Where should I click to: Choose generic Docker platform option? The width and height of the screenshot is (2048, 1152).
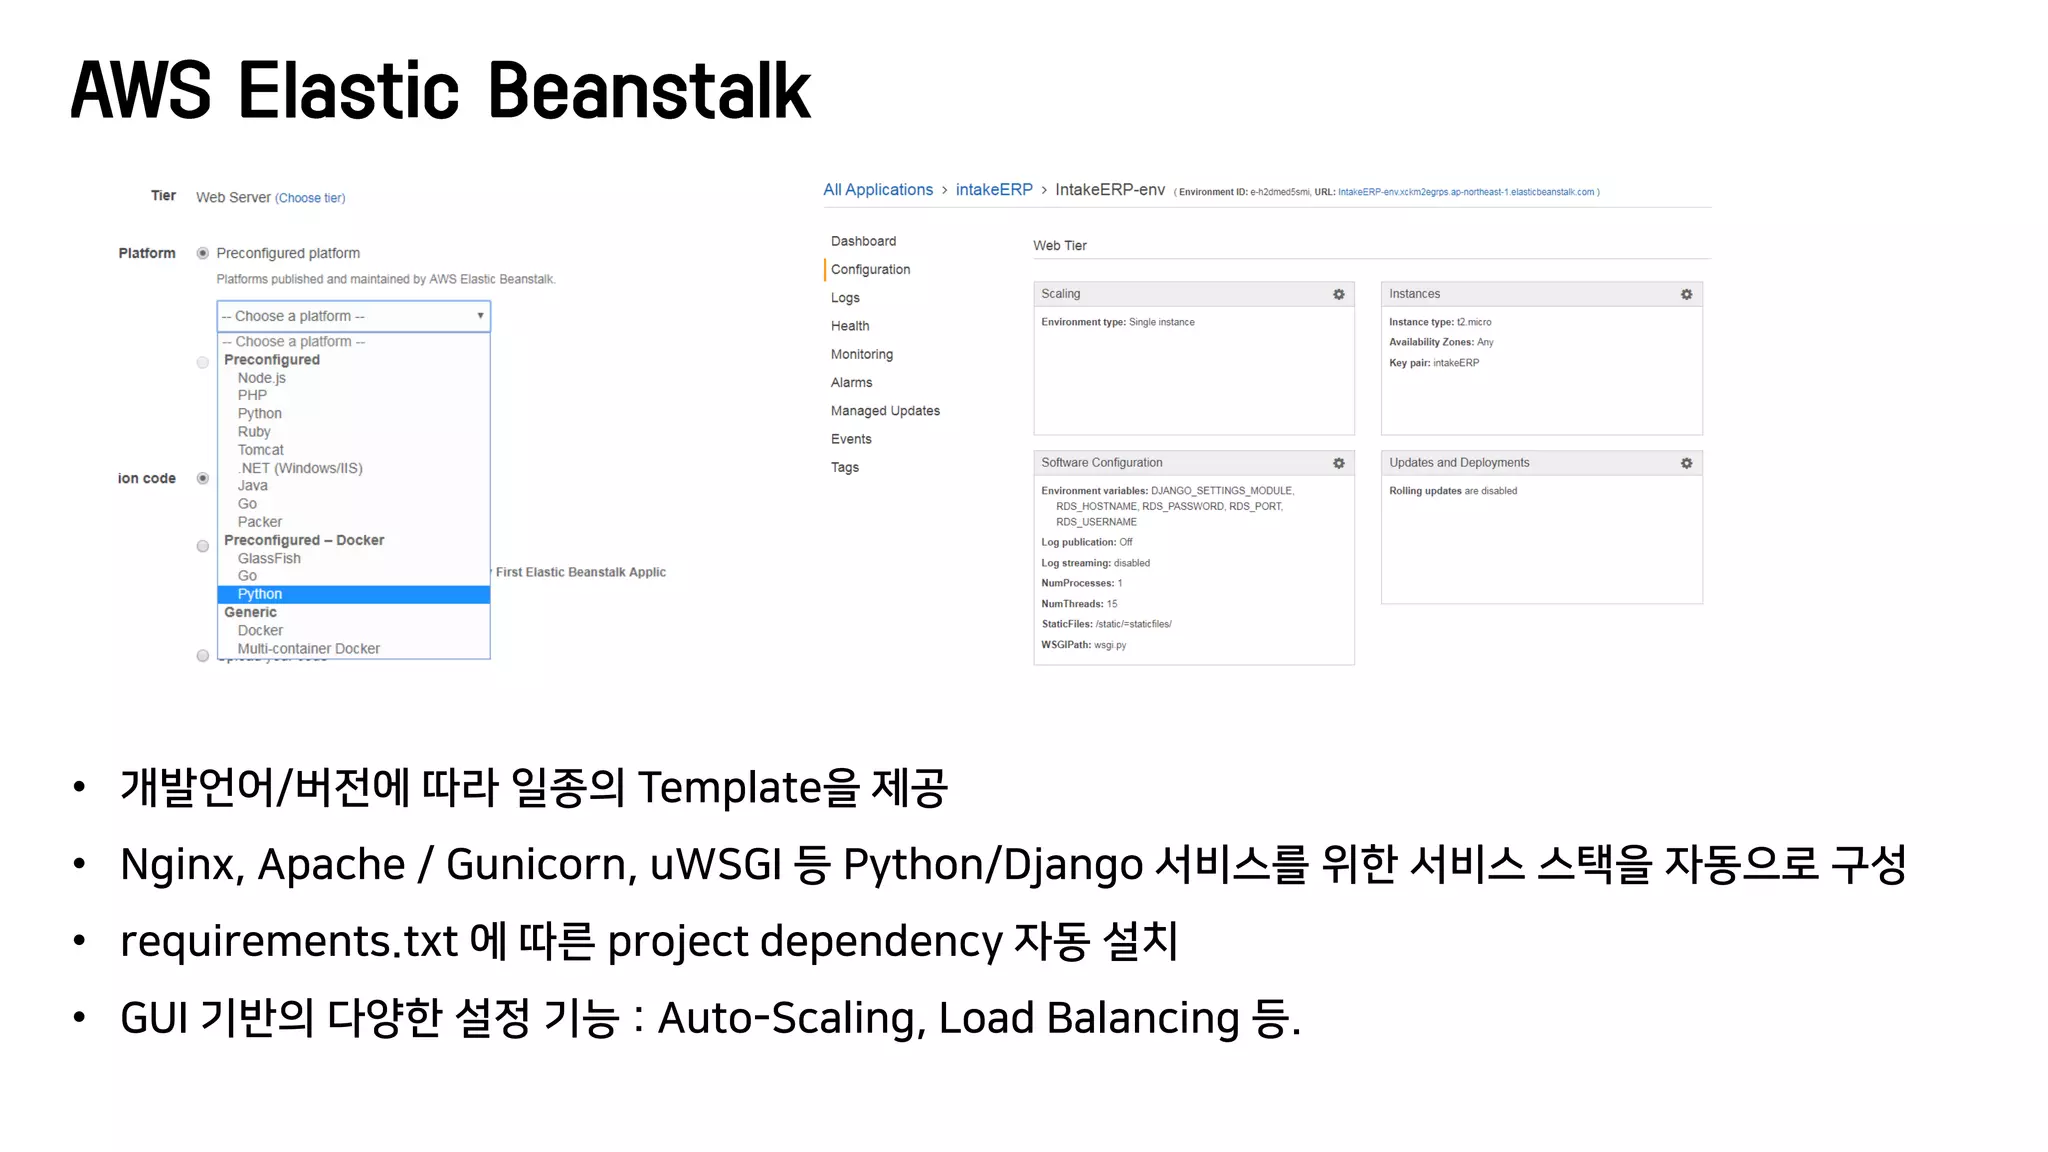tap(260, 630)
